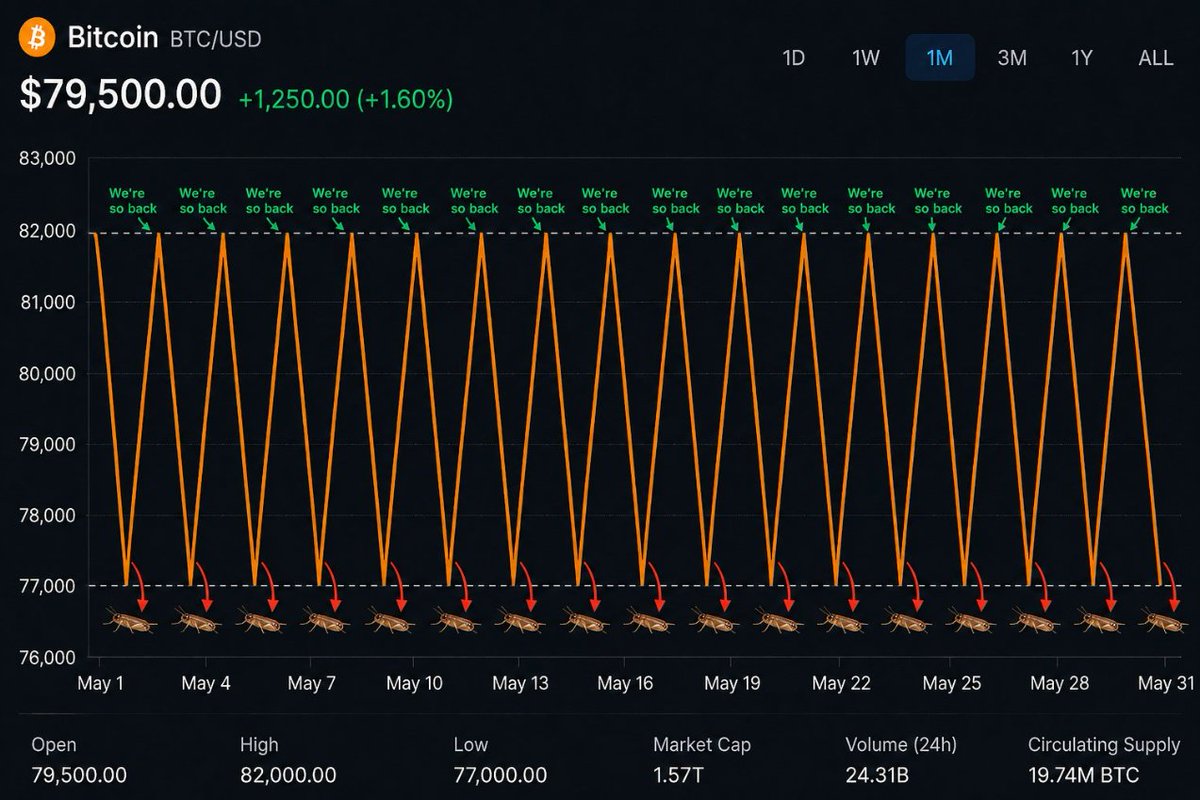Viewport: 1200px width, 800px height.
Task: Select the ALL time range tab
Action: 1156,57
